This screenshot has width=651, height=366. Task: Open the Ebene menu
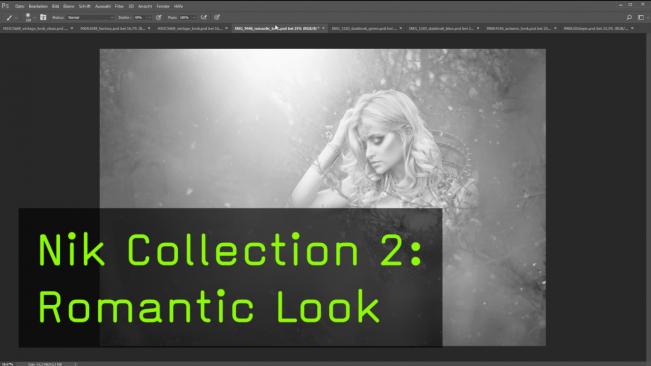(69, 6)
